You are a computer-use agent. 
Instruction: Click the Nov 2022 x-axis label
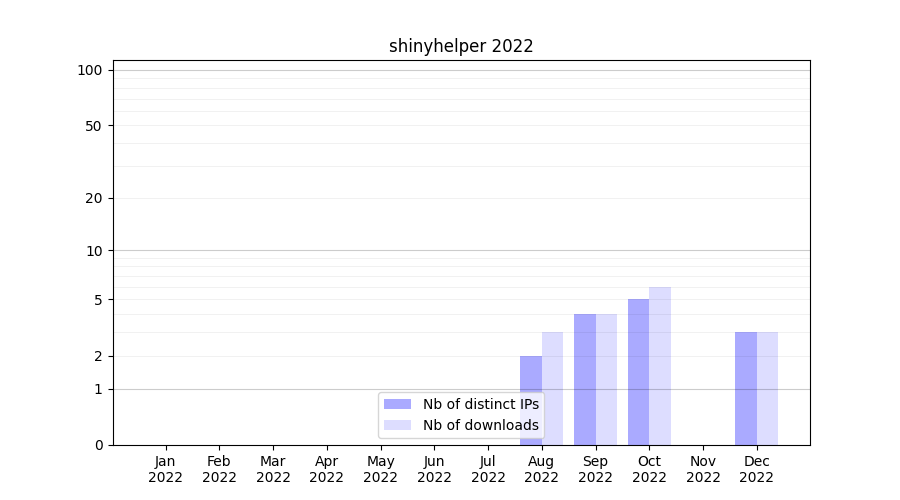[703, 469]
